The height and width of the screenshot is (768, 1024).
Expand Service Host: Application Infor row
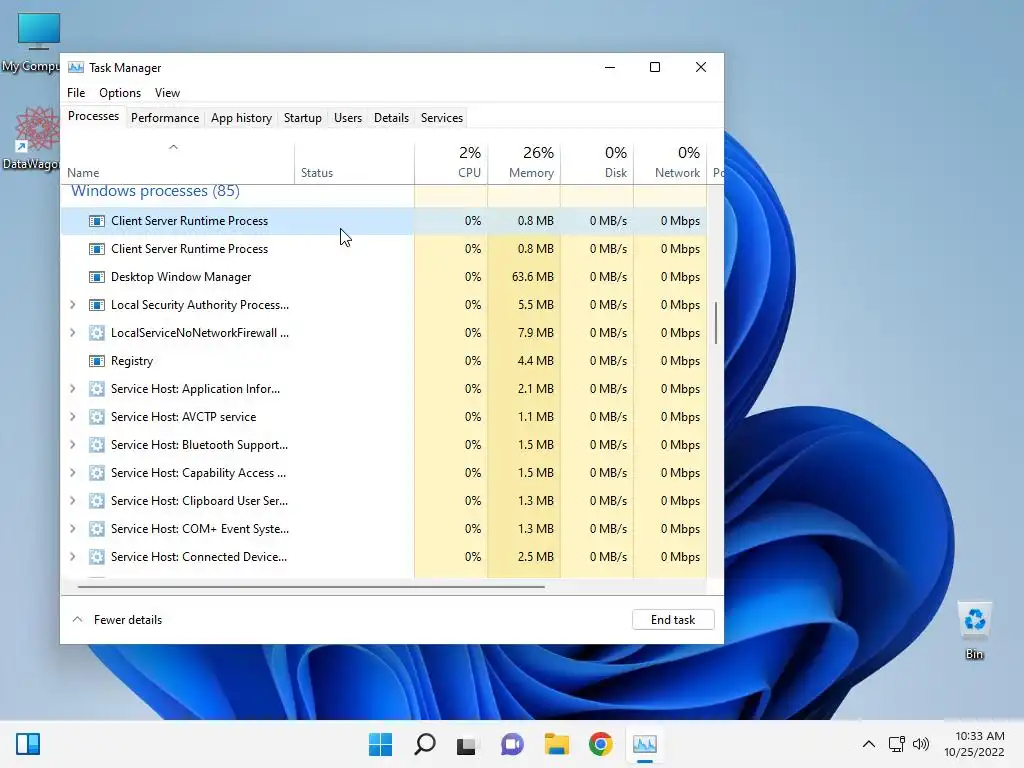coord(72,389)
